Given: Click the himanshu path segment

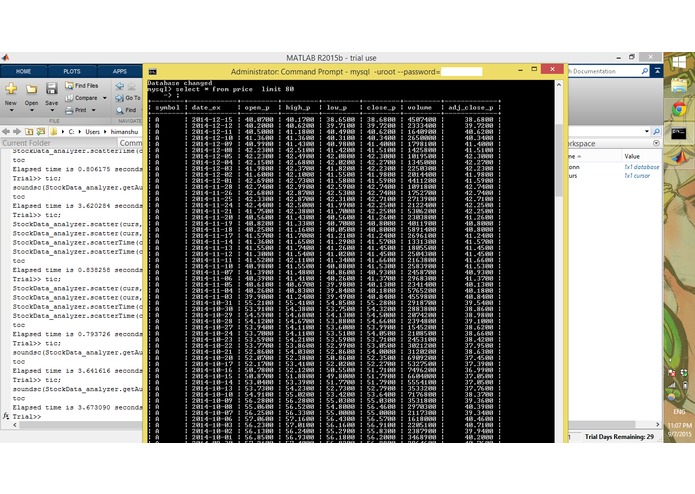Looking at the screenshot, I should coord(125,132).
